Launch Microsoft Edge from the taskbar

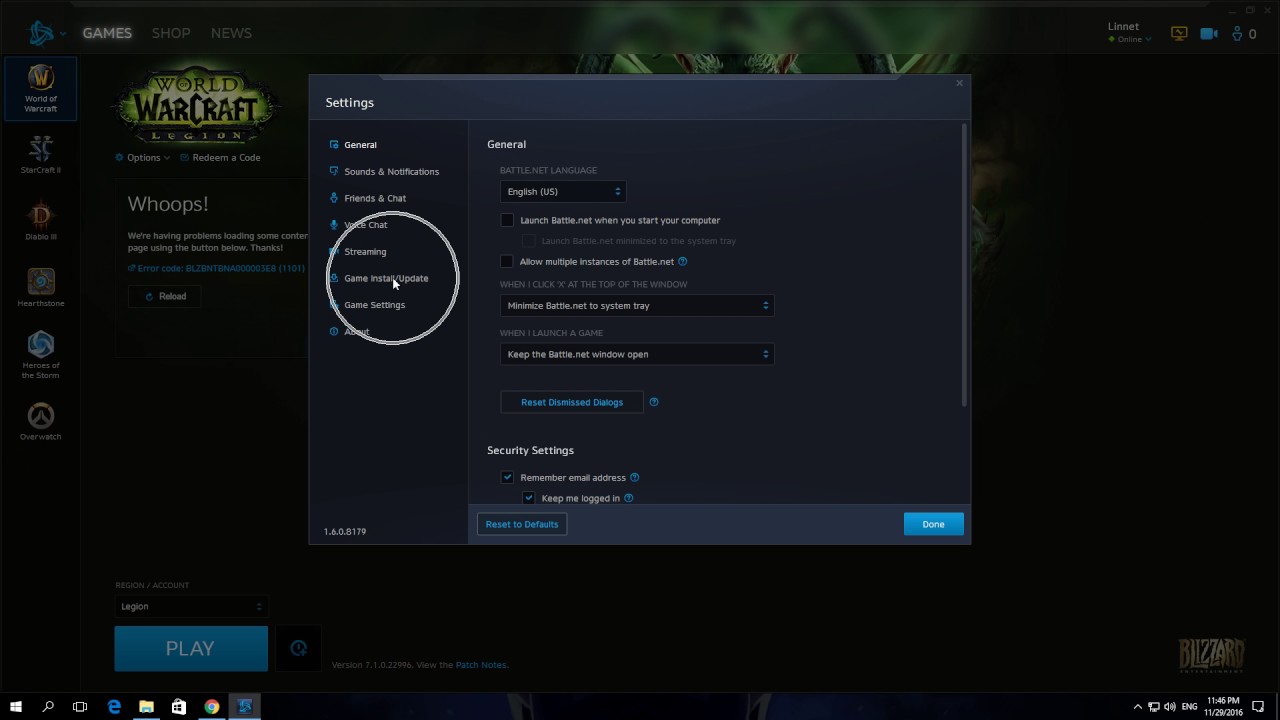pyautogui.click(x=114, y=706)
